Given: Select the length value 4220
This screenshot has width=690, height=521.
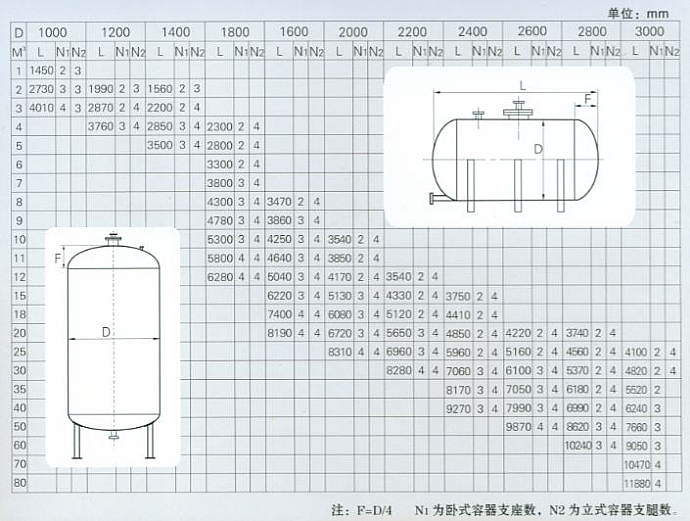Looking at the screenshot, I should point(518,333).
